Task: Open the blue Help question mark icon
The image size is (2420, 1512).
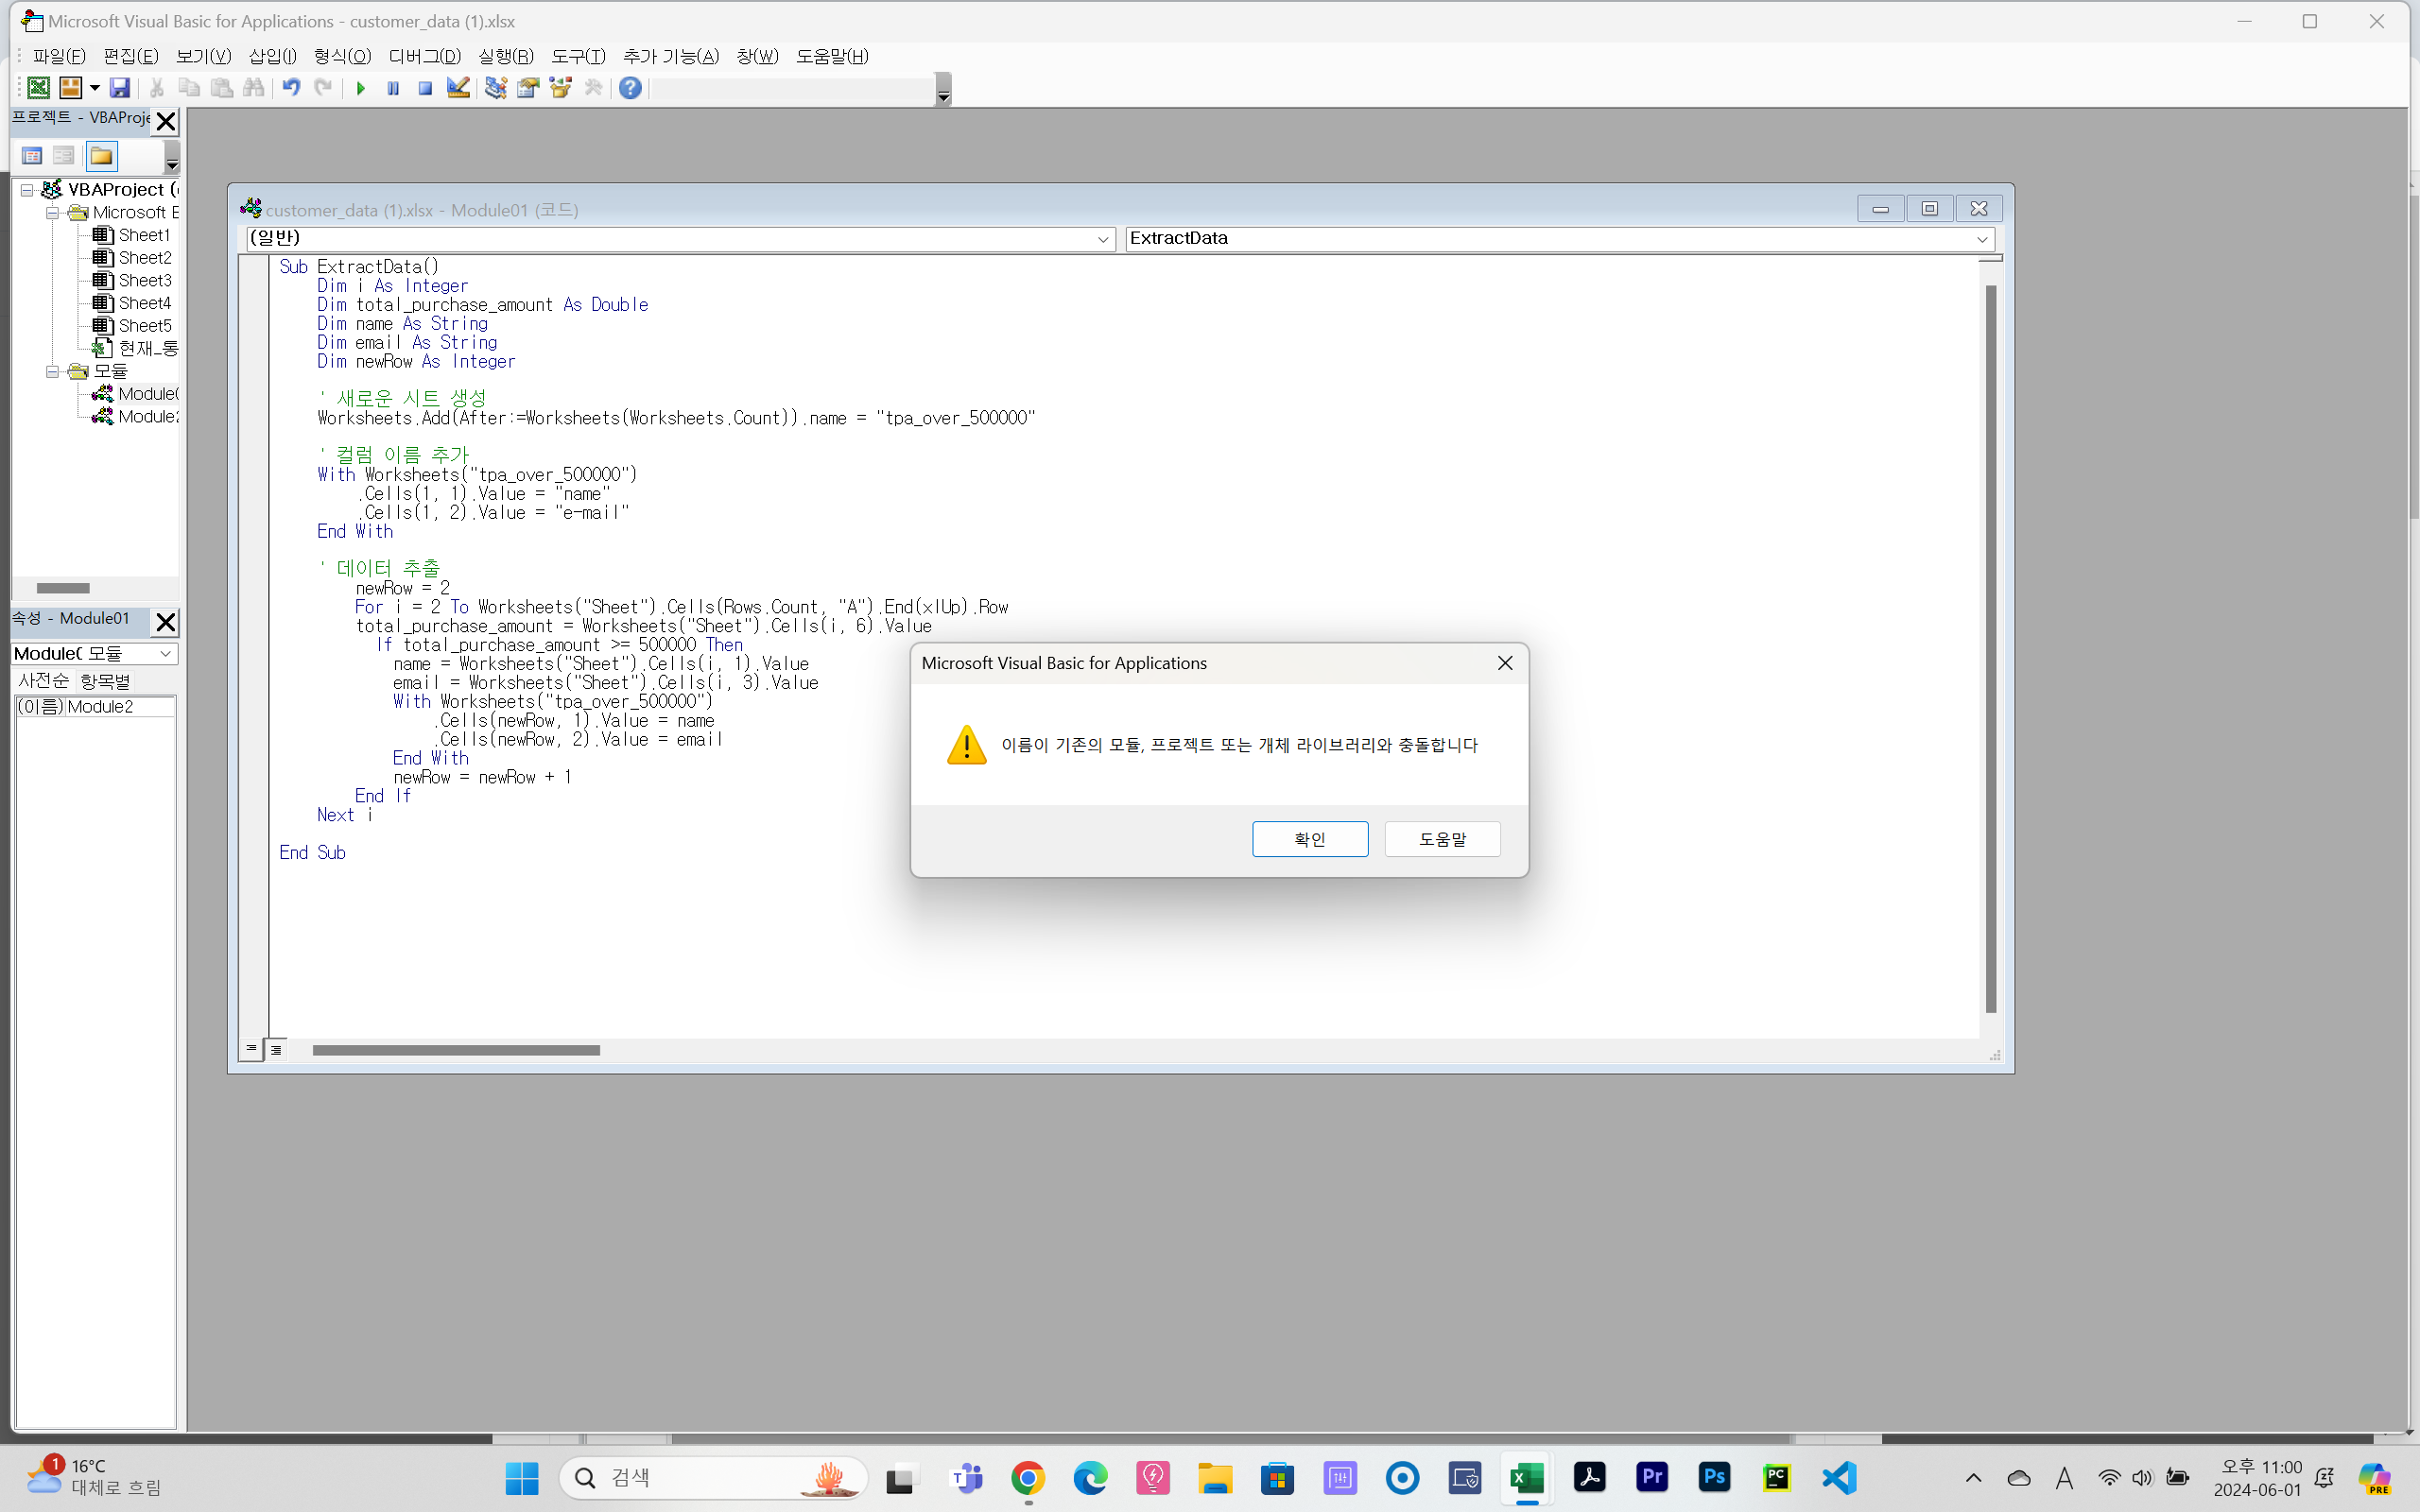Action: tap(630, 88)
